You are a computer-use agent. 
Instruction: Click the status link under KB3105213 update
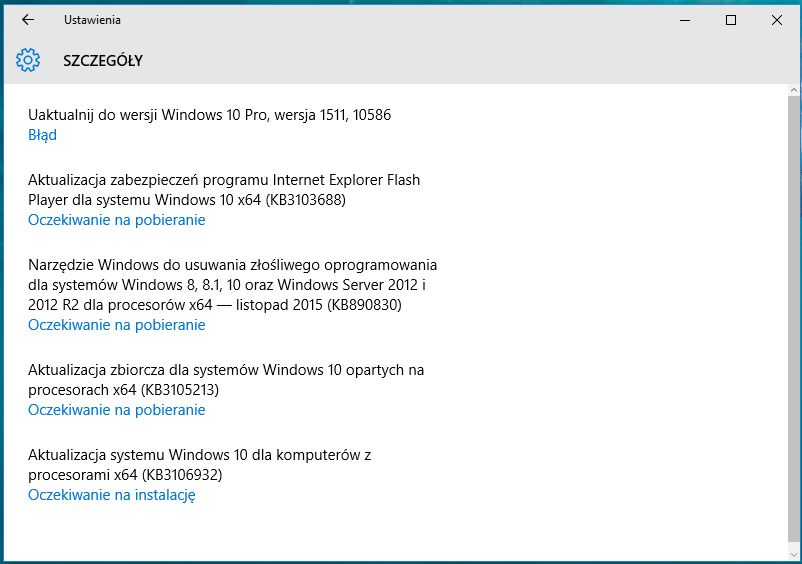pos(116,410)
